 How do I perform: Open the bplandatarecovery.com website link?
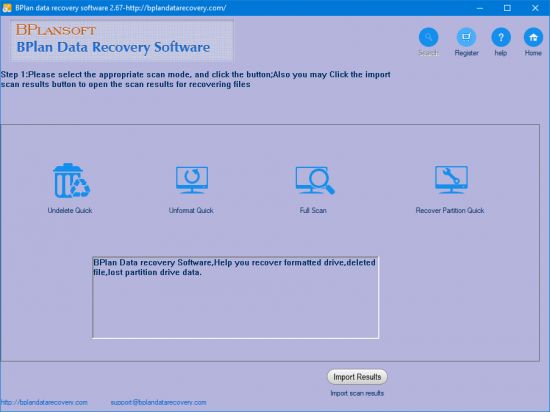pyautogui.click(x=44, y=402)
